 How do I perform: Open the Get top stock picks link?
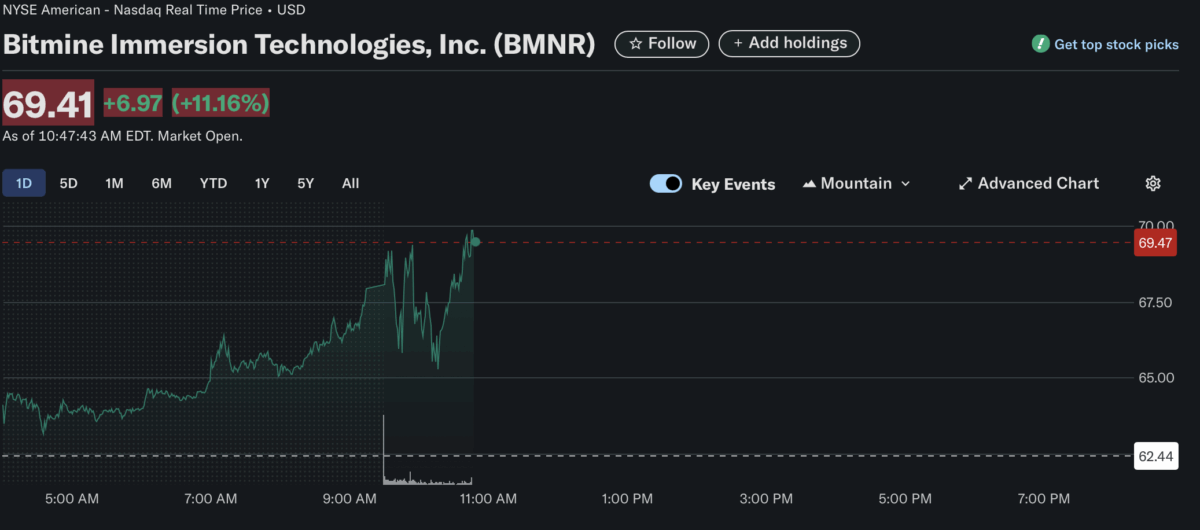[1116, 45]
